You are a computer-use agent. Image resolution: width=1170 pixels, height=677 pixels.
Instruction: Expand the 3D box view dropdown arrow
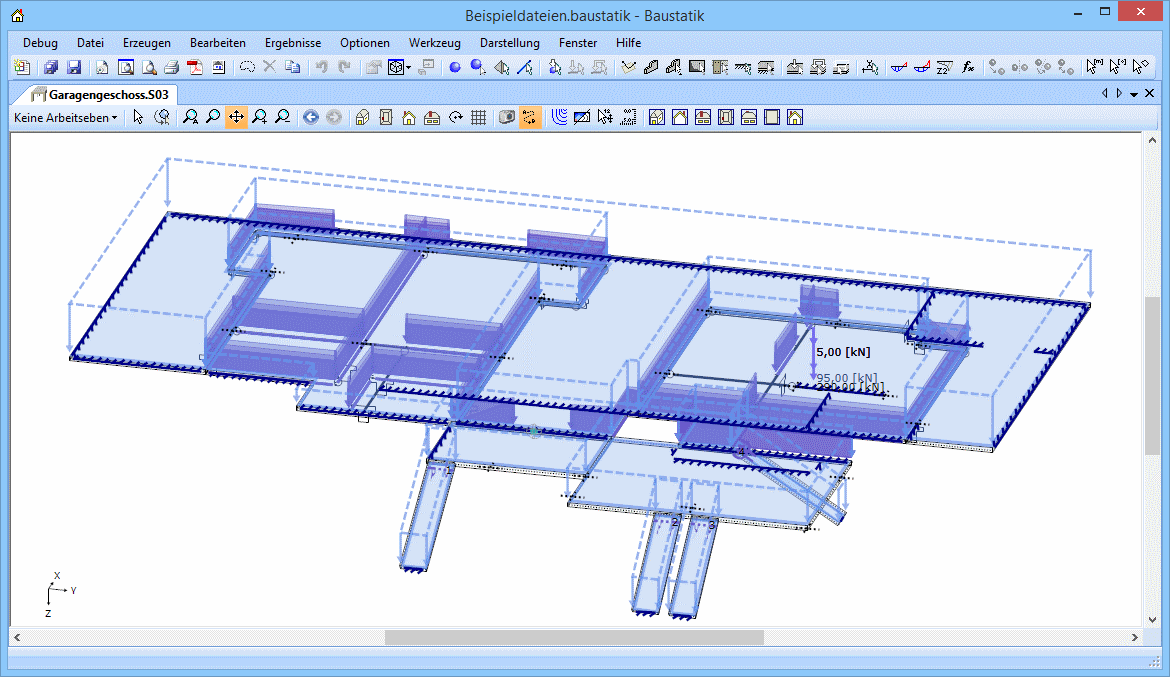point(409,68)
